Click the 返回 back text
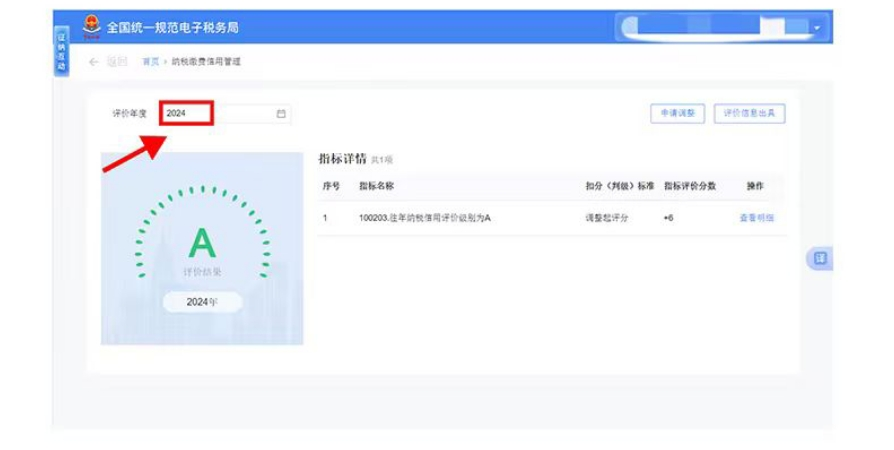 (x=116, y=62)
